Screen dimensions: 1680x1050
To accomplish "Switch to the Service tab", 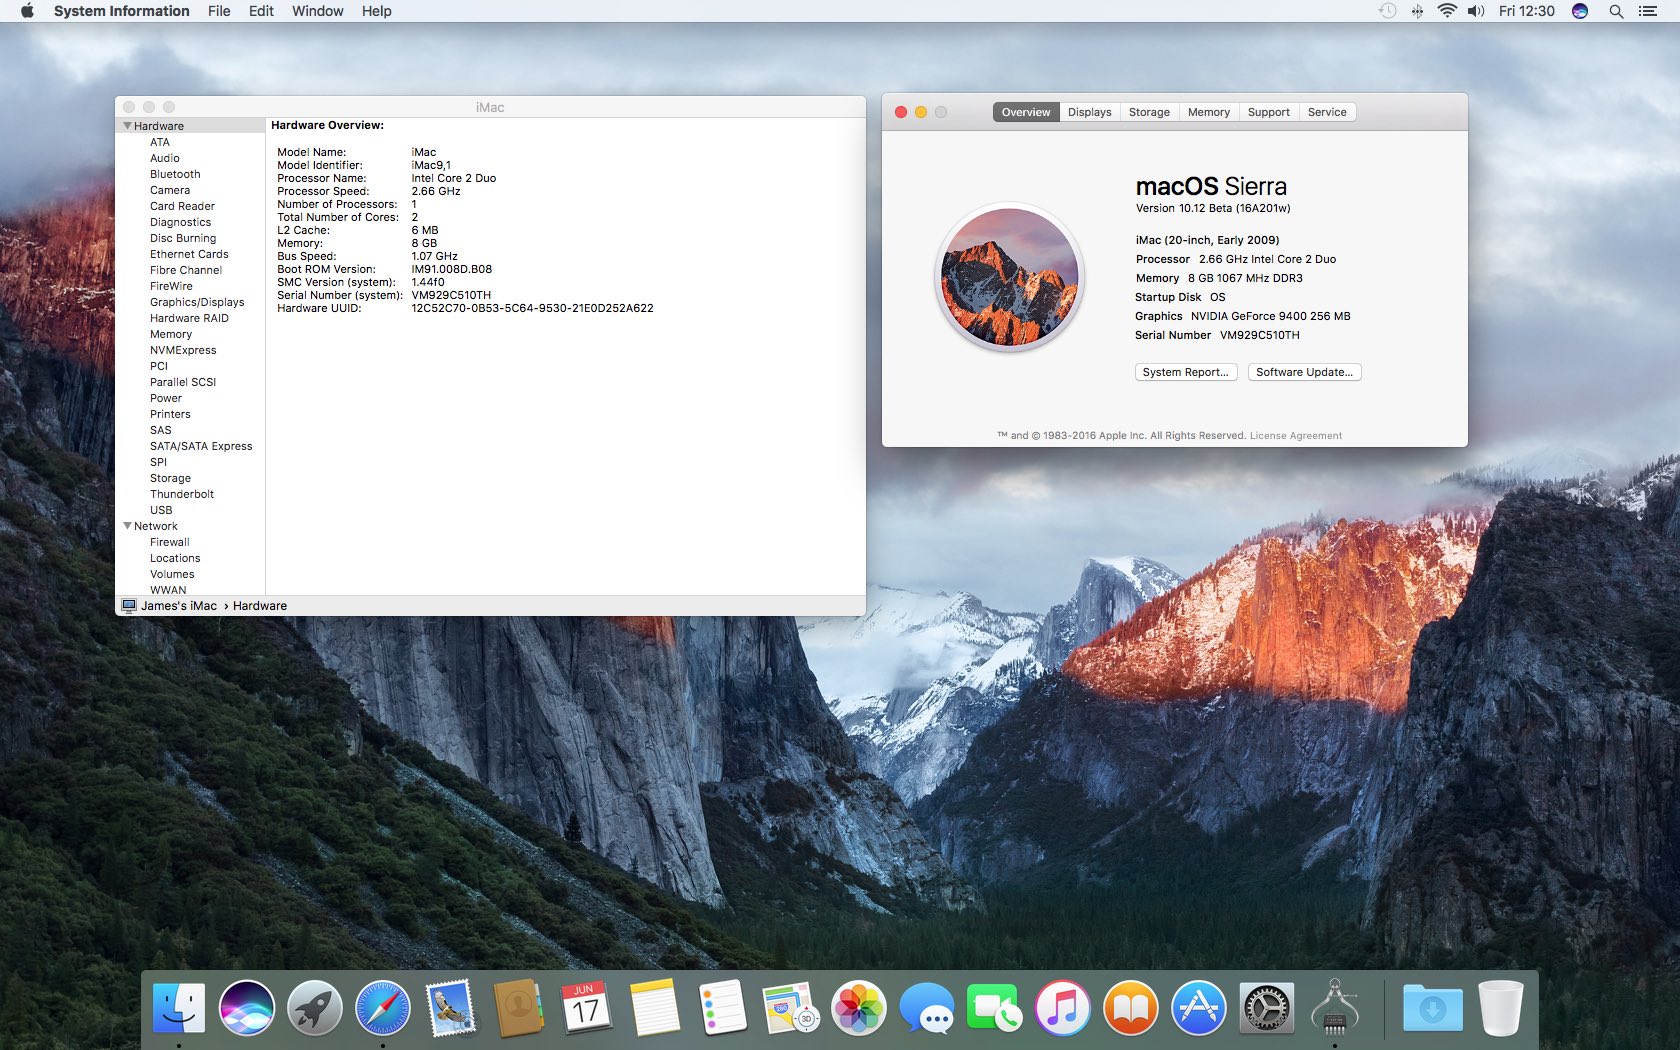I will pyautogui.click(x=1327, y=112).
